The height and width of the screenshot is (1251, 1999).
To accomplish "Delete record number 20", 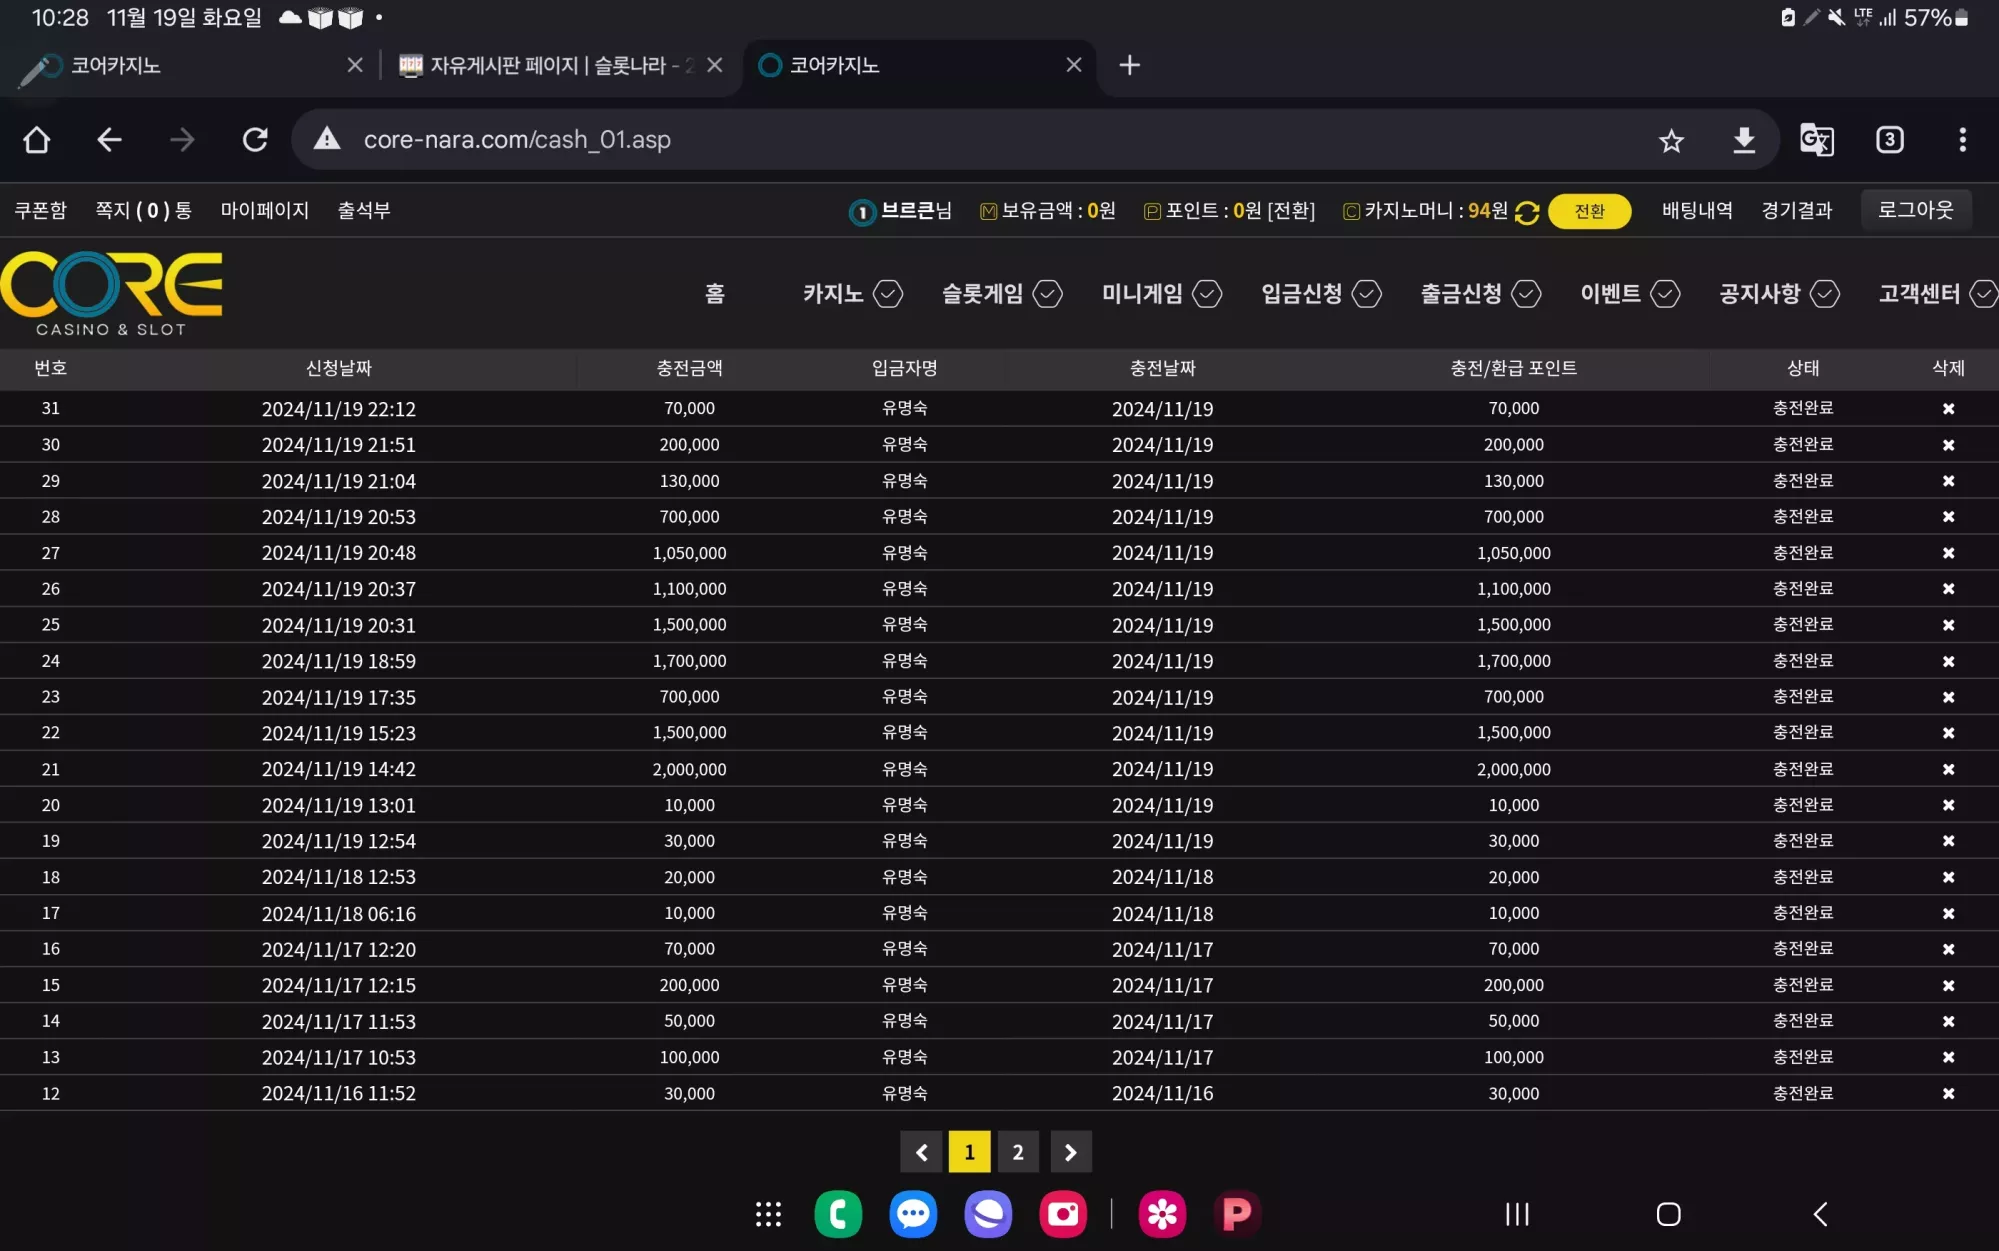I will coord(1948,805).
